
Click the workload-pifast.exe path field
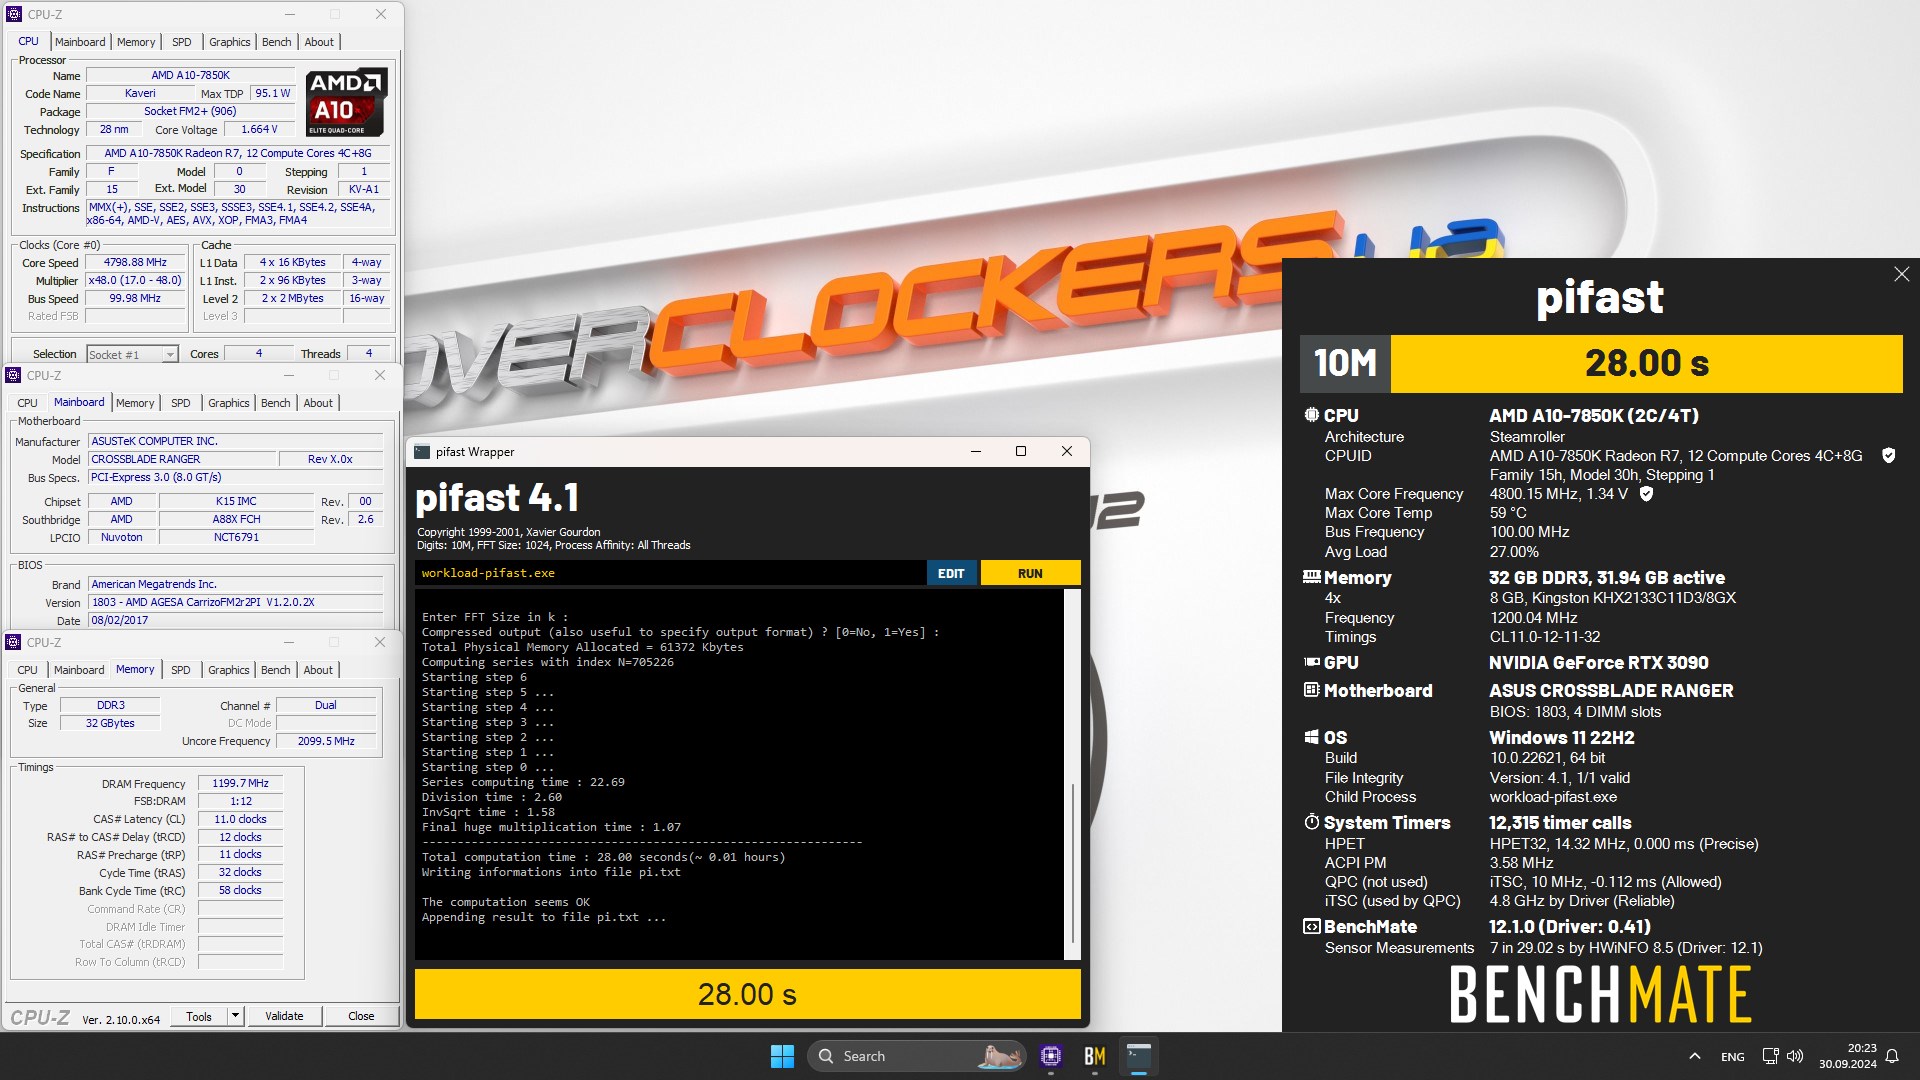click(670, 573)
